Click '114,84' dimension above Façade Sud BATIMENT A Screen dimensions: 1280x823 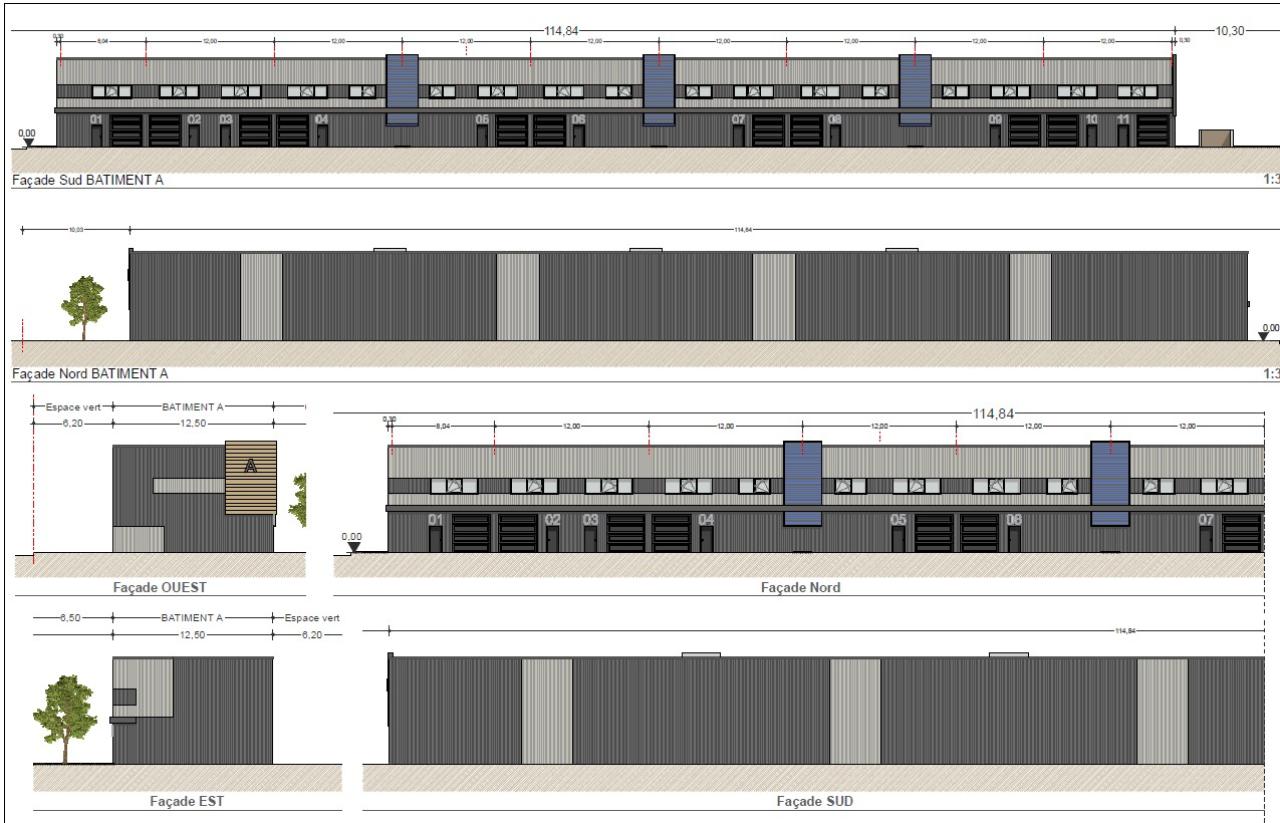click(x=561, y=31)
